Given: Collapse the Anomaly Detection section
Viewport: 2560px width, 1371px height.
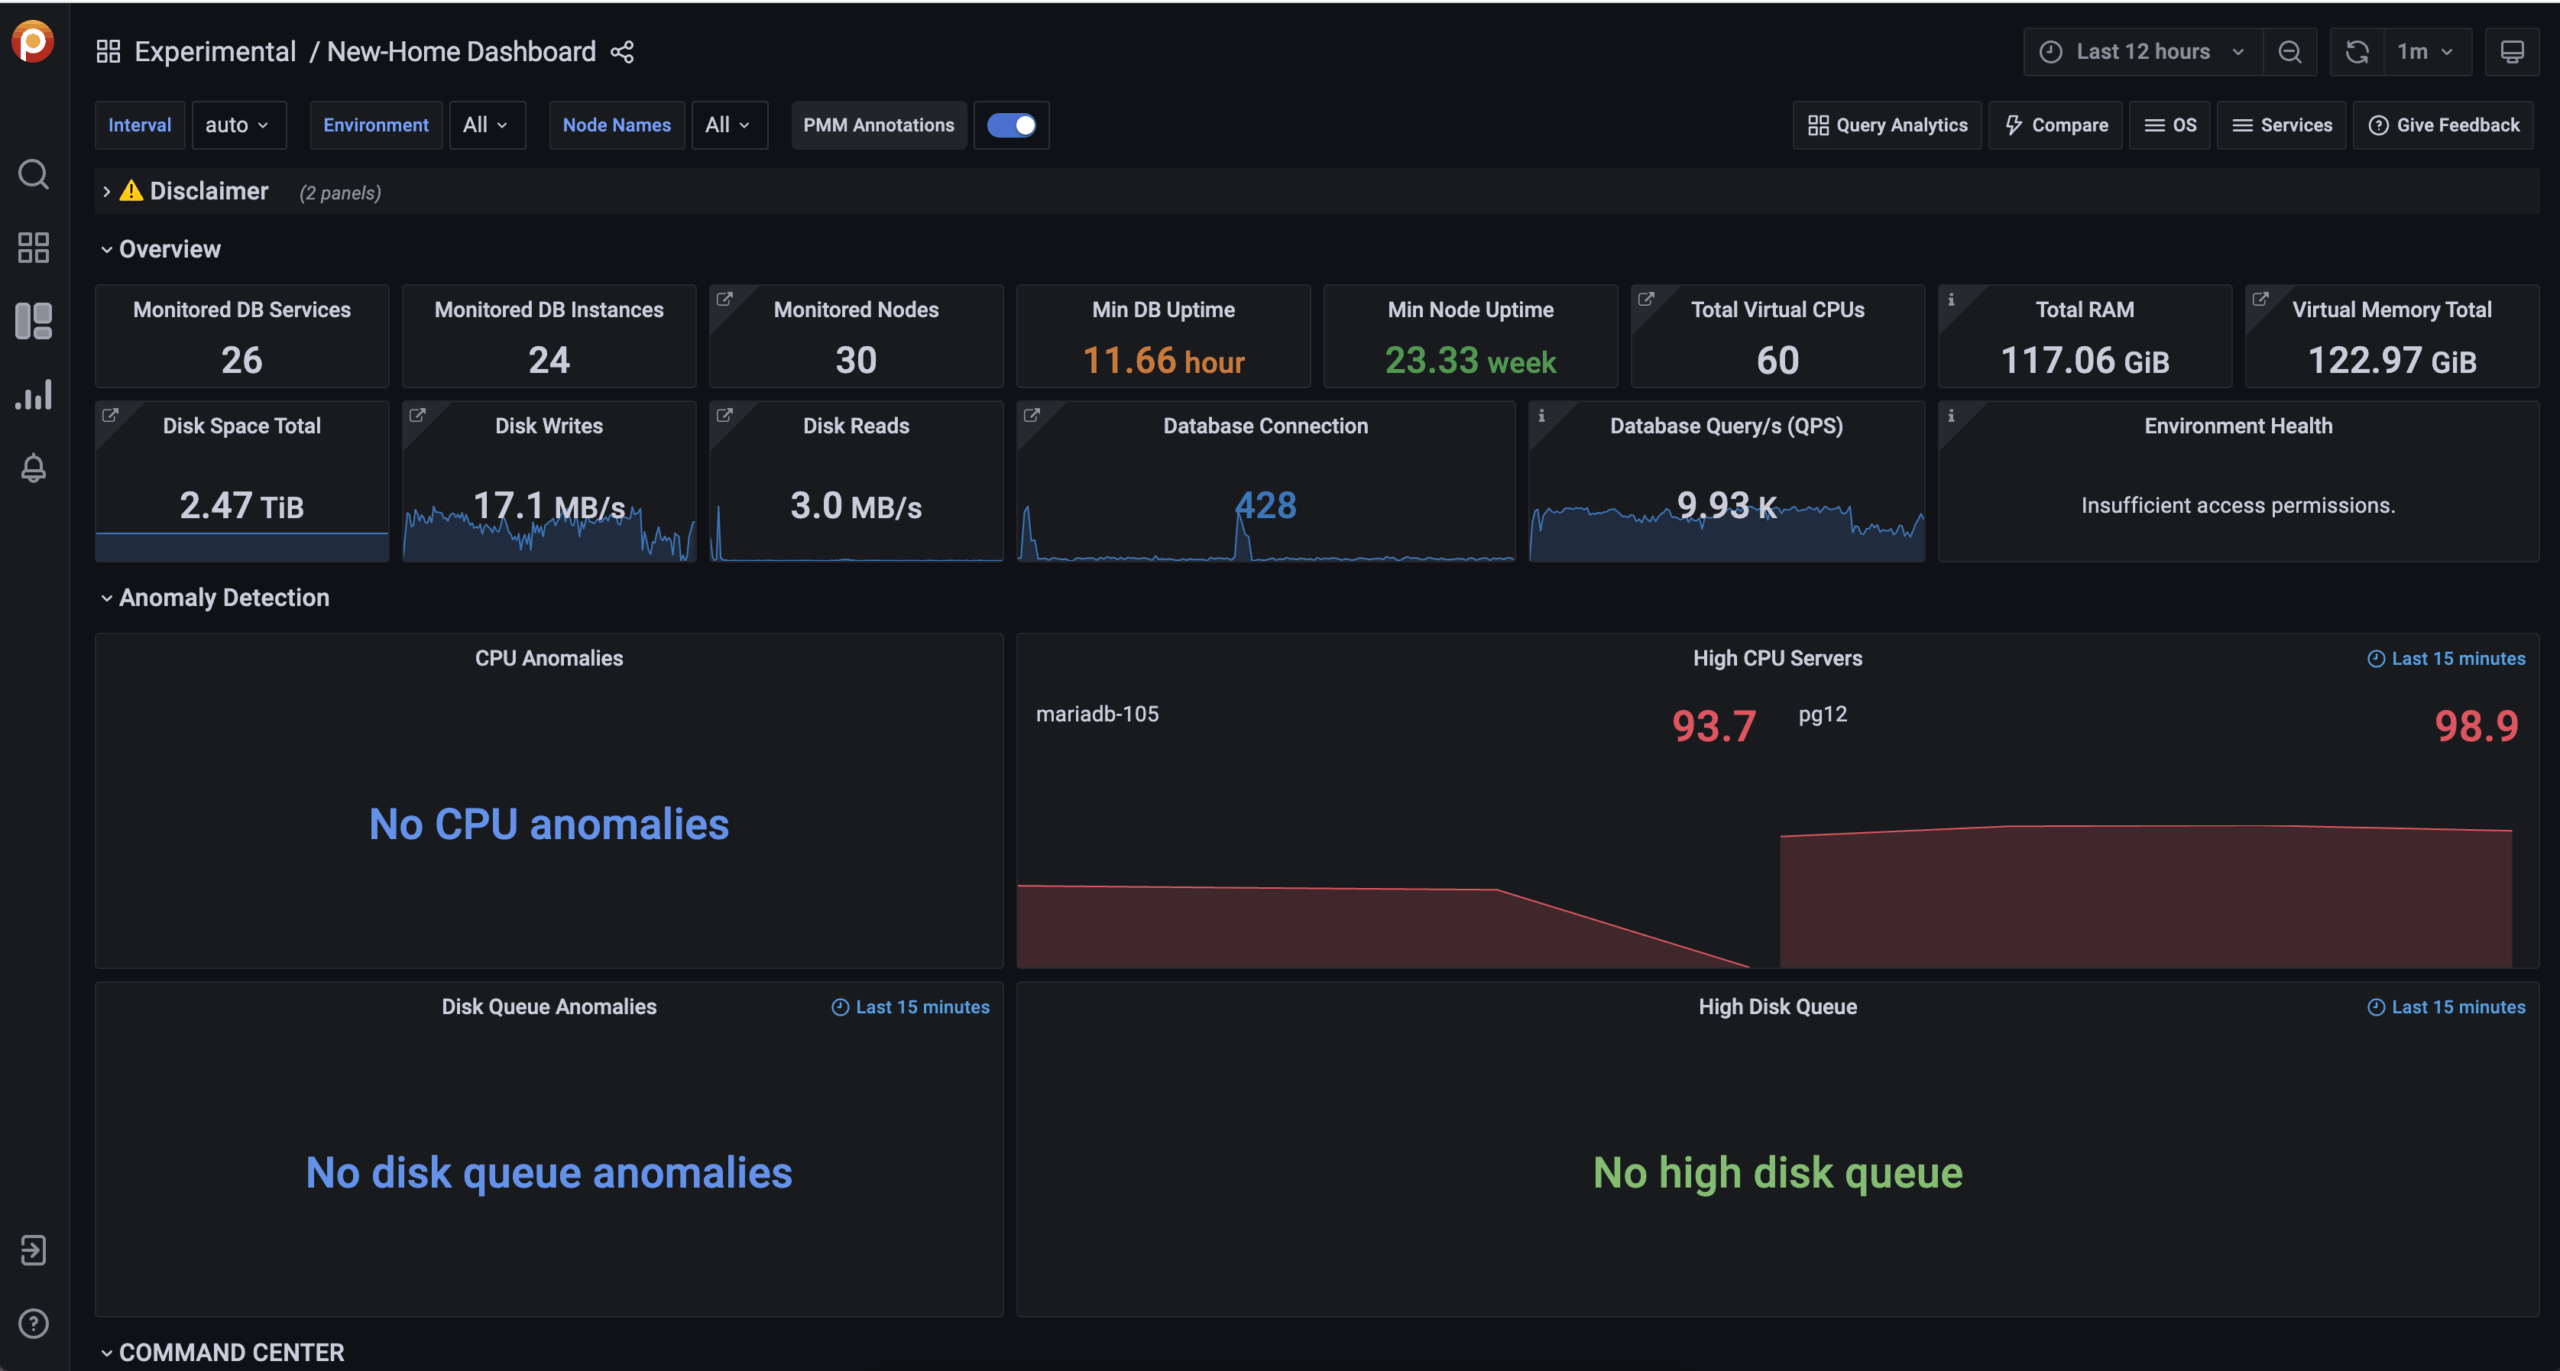Looking at the screenshot, I should (x=223, y=597).
